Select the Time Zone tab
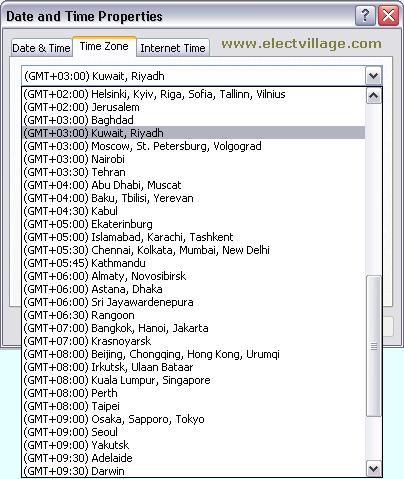This screenshot has height=479, width=404. [x=104, y=46]
